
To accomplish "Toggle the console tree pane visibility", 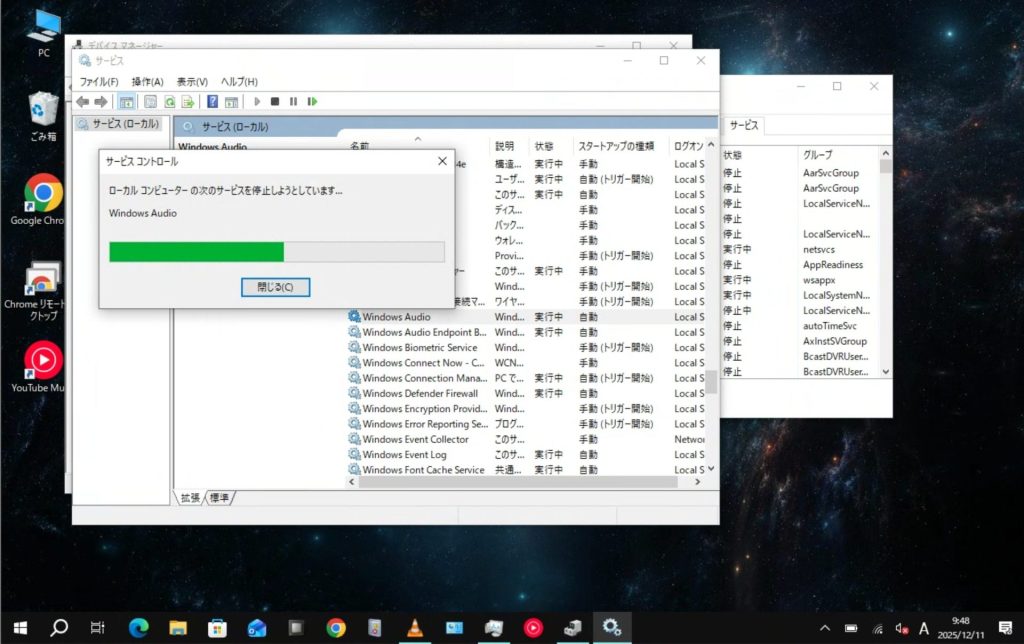I will point(126,101).
